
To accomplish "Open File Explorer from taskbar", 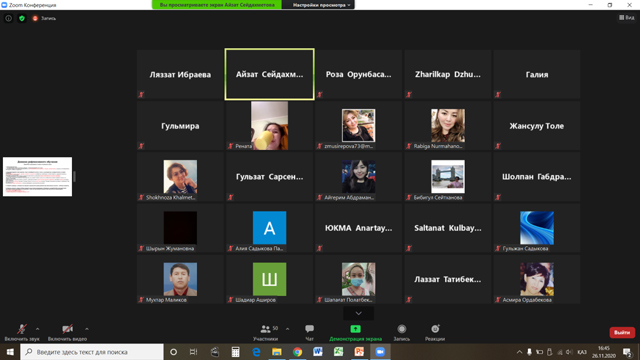I will click(x=277, y=352).
